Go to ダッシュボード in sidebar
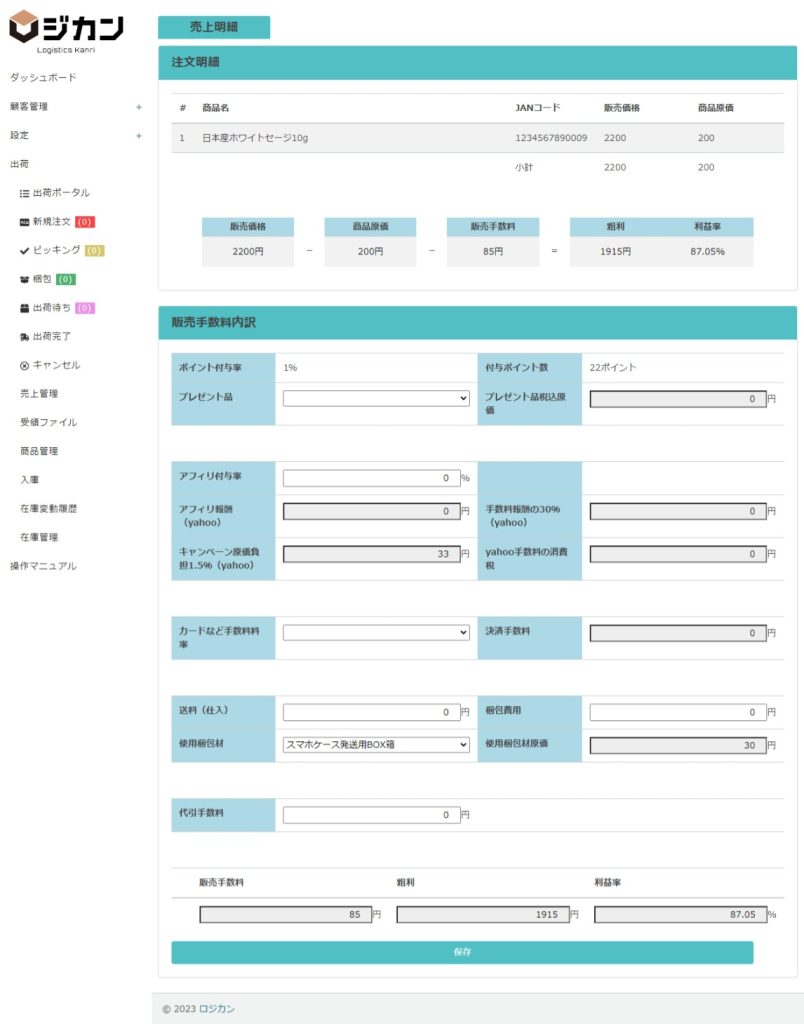Viewport: 804px width, 1024px height. coord(43,78)
